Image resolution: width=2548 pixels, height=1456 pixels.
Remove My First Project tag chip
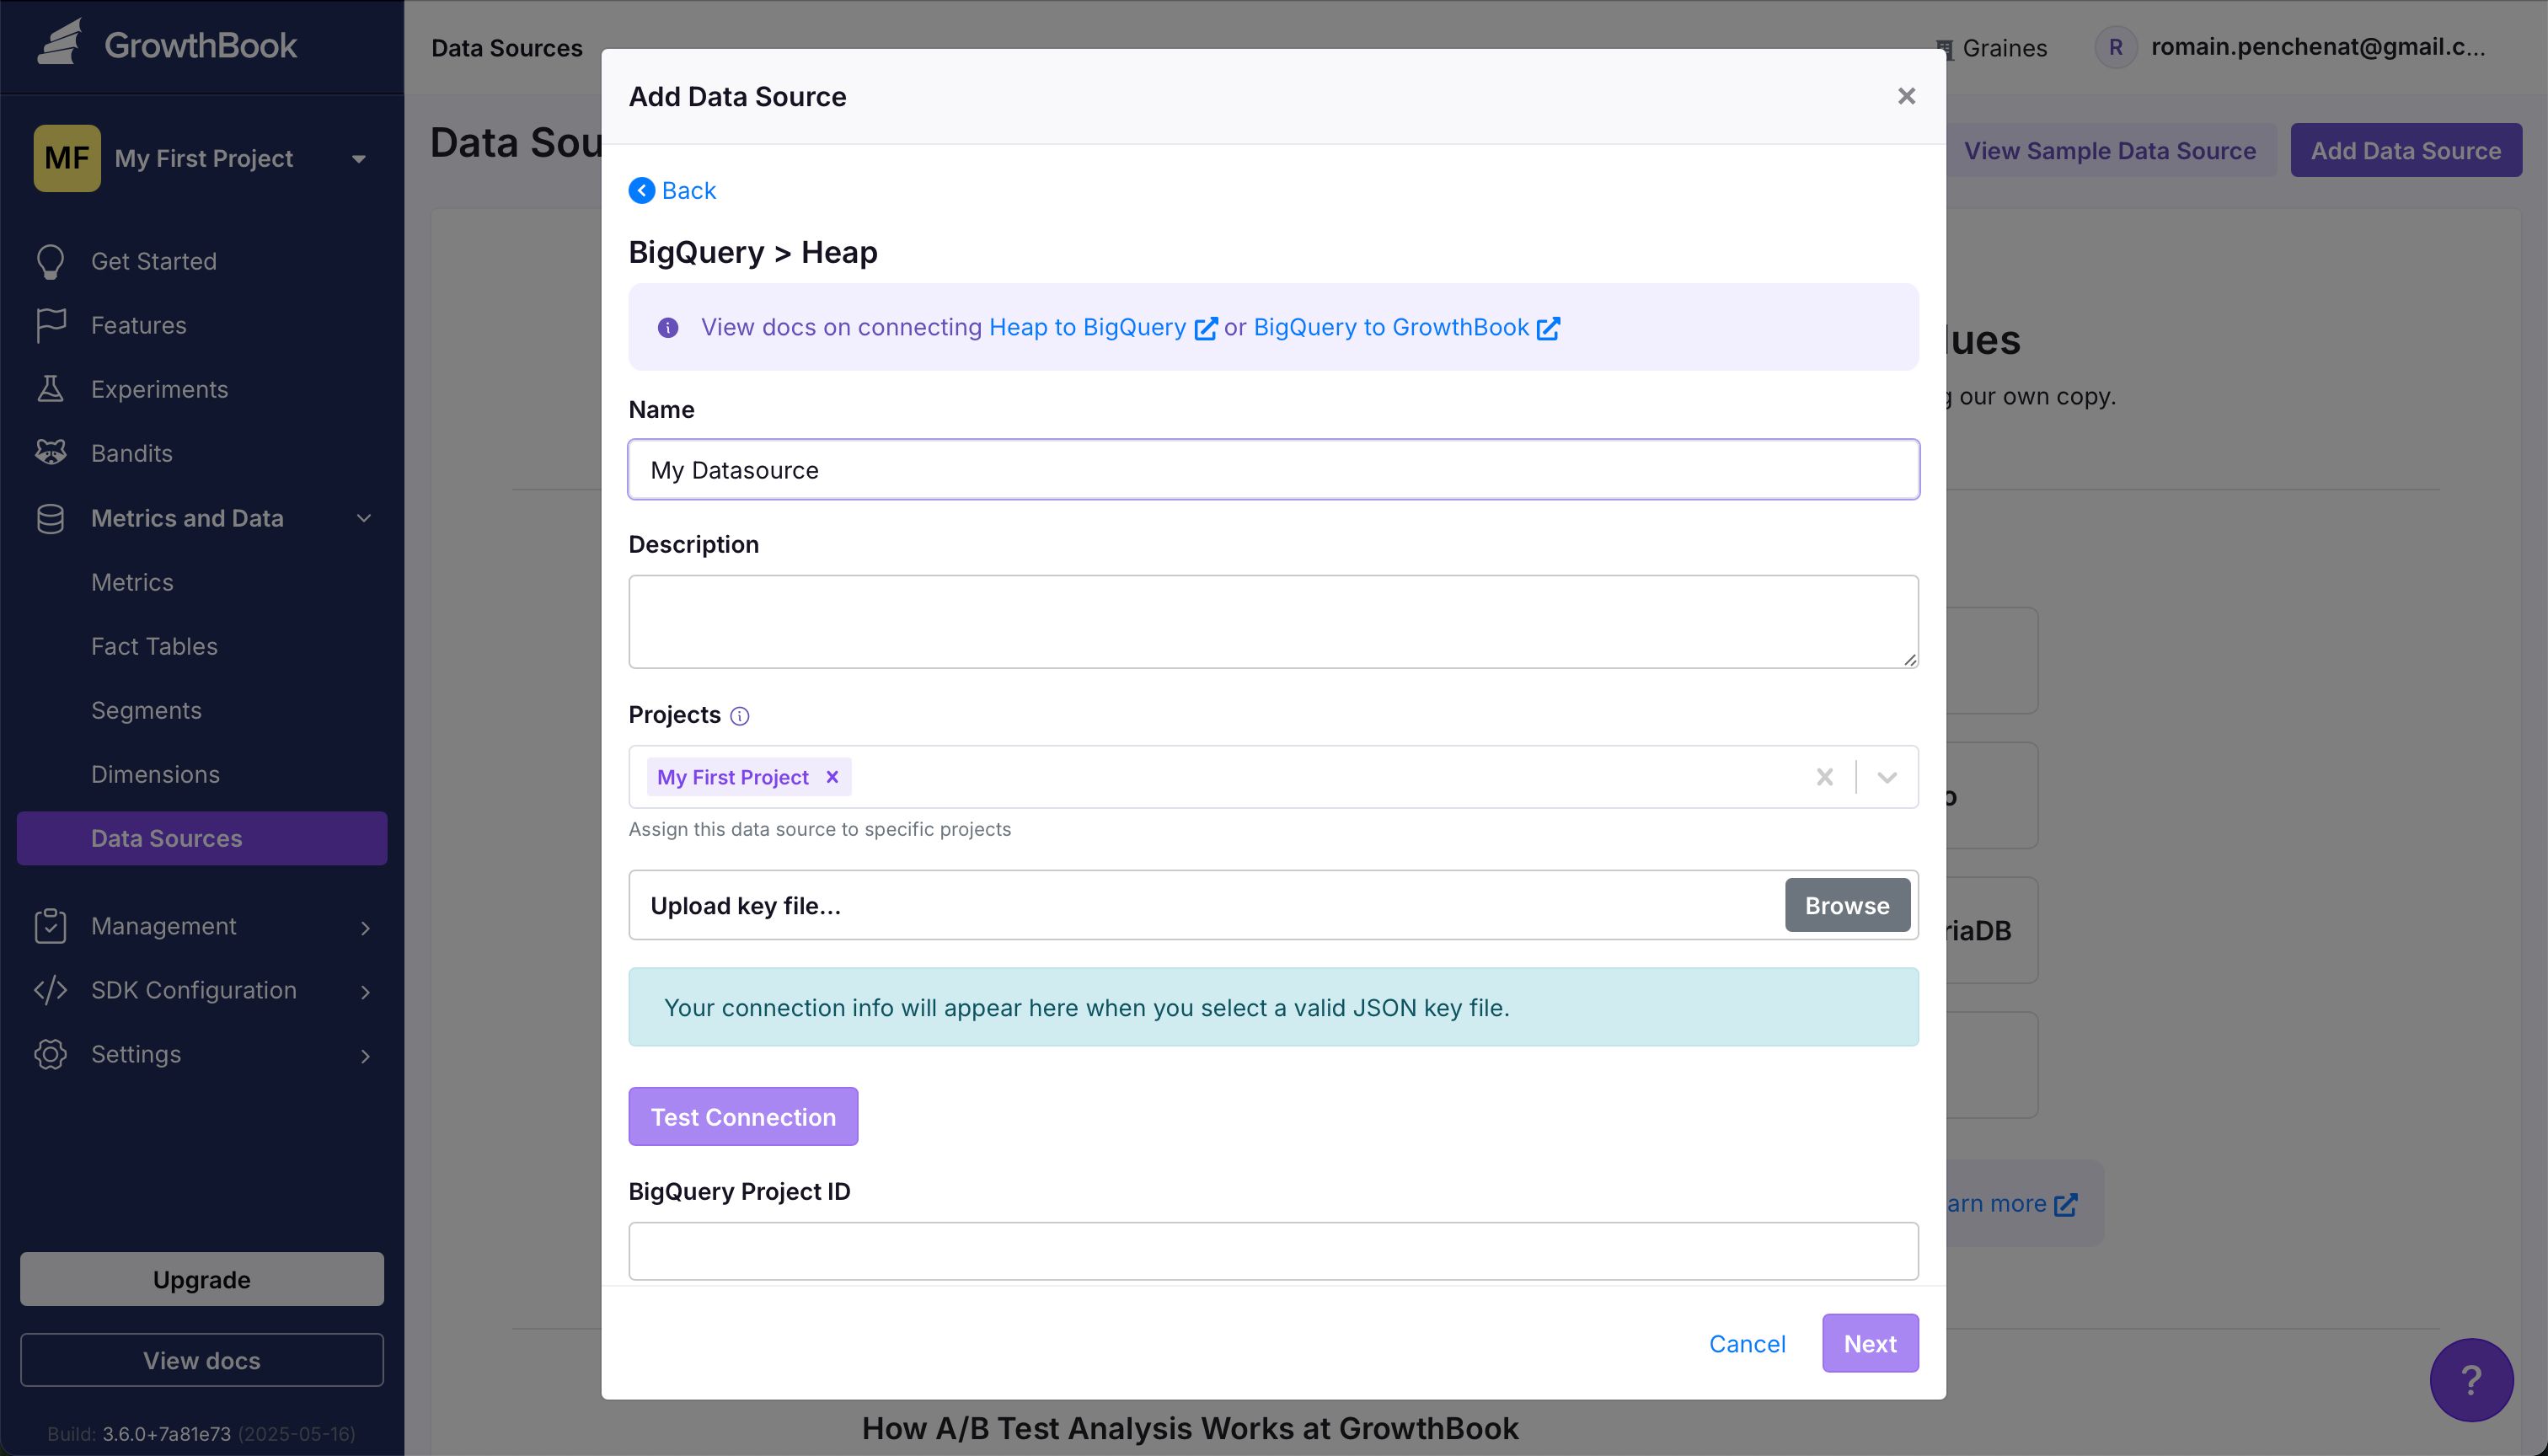pos(831,777)
